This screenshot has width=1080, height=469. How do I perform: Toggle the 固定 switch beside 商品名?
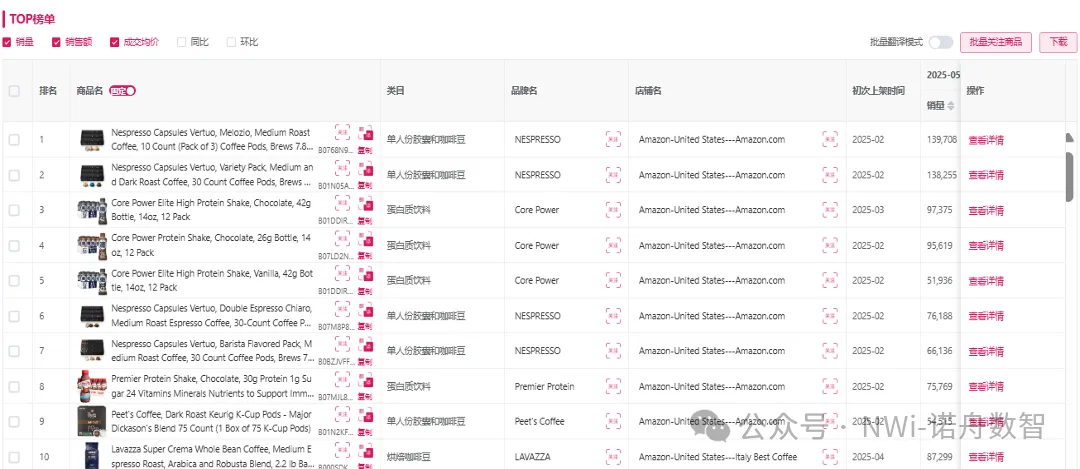(x=123, y=91)
